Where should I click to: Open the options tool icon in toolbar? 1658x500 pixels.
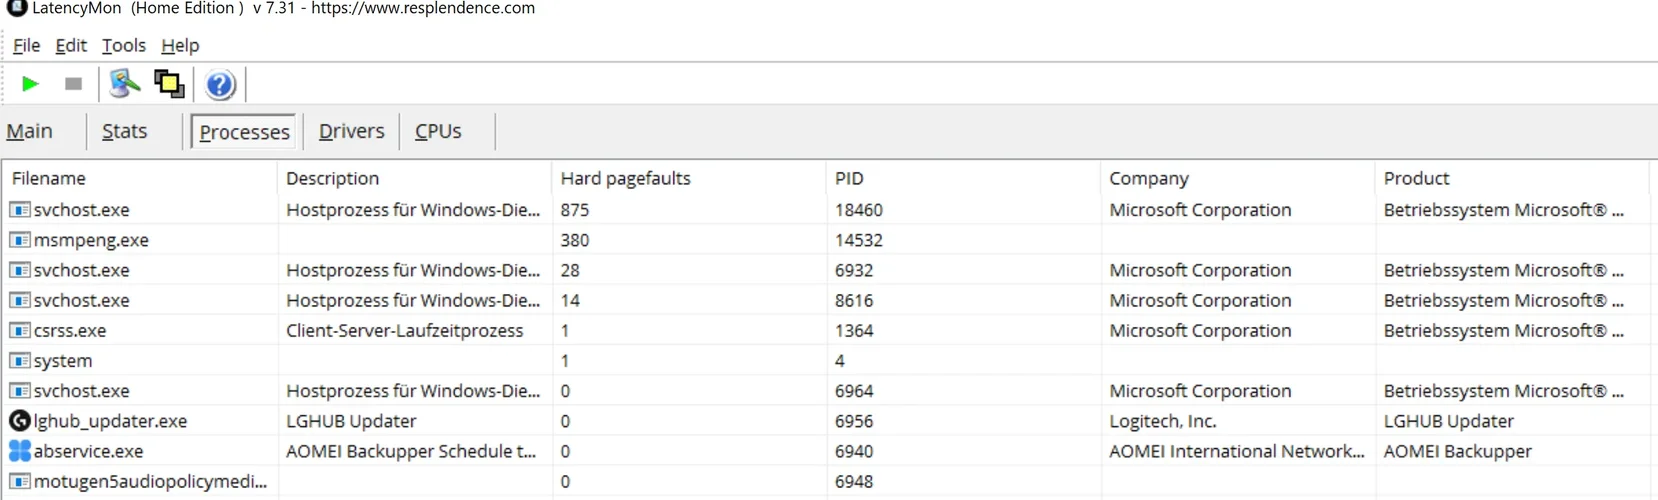coord(124,84)
